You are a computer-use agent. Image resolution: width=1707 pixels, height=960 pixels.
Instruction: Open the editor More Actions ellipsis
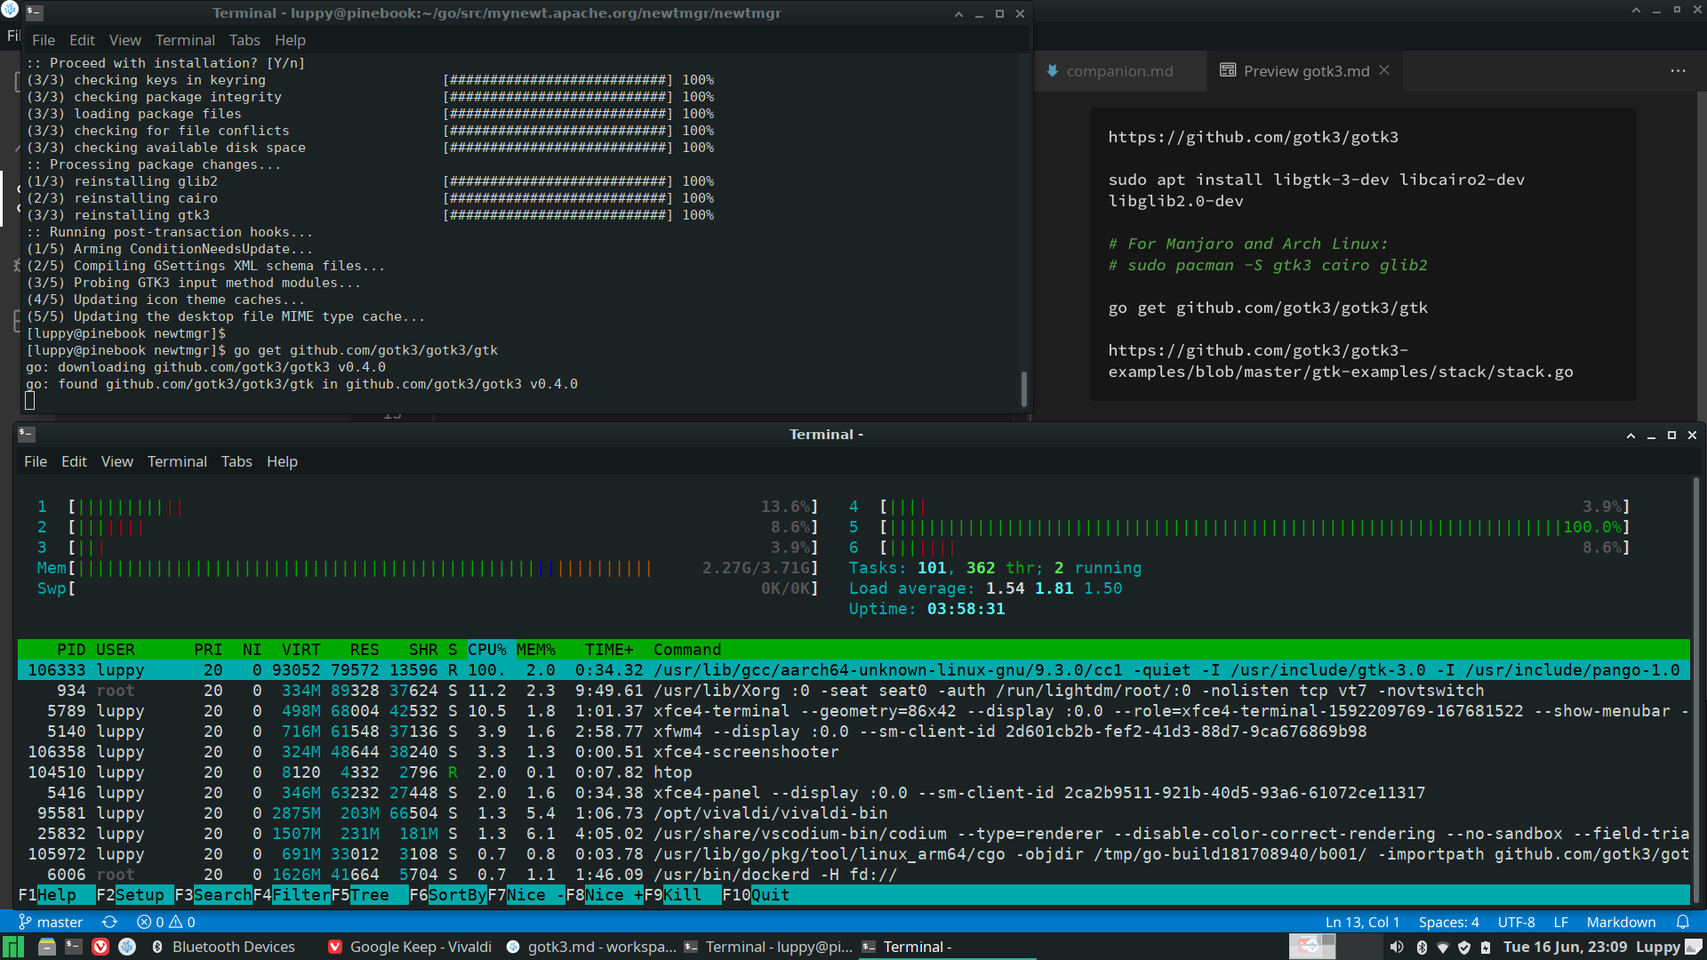(x=1678, y=71)
